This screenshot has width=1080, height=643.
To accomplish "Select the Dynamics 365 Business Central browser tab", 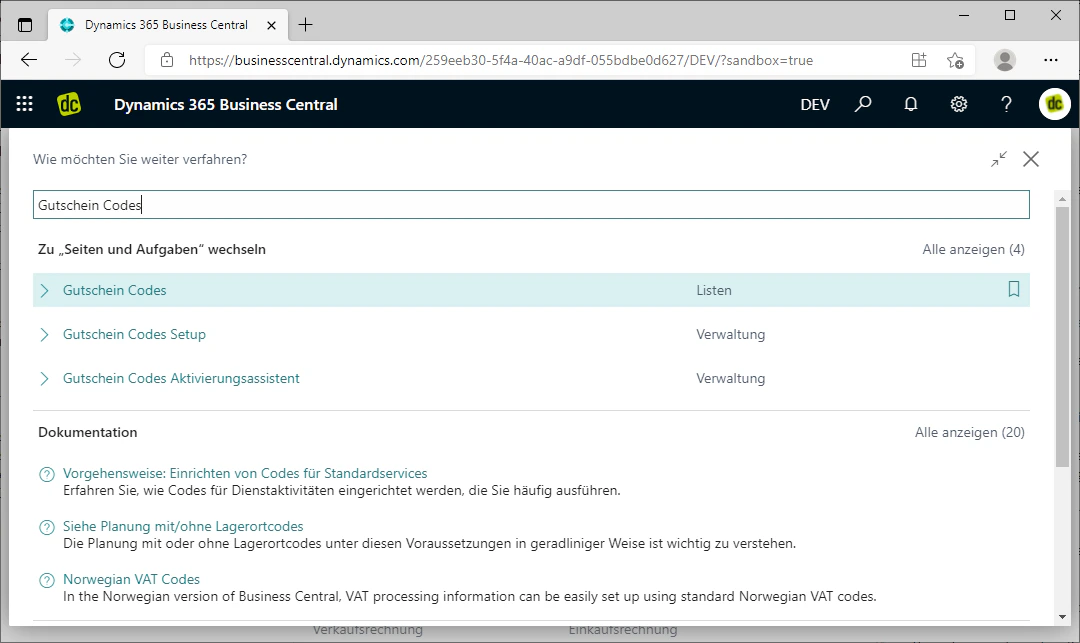I will pos(165,25).
